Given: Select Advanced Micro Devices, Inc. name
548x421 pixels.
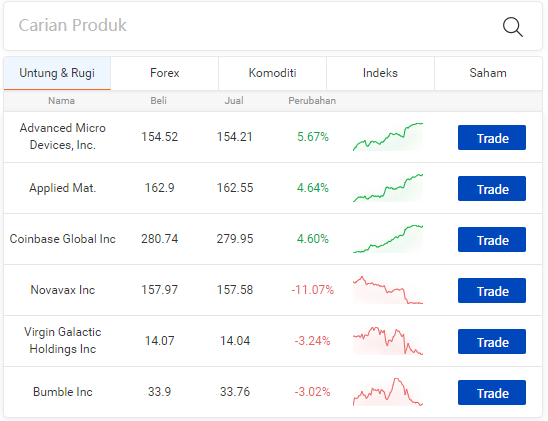Looking at the screenshot, I should (63, 137).
